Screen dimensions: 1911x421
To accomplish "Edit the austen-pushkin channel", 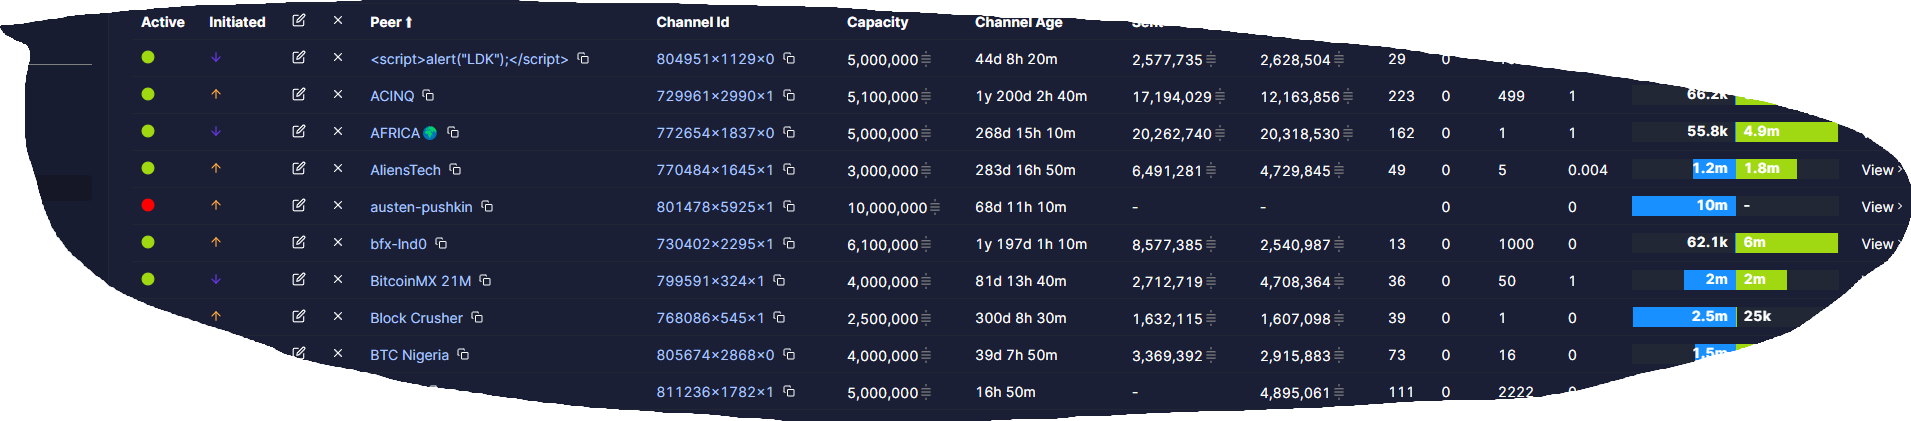I will click(298, 205).
